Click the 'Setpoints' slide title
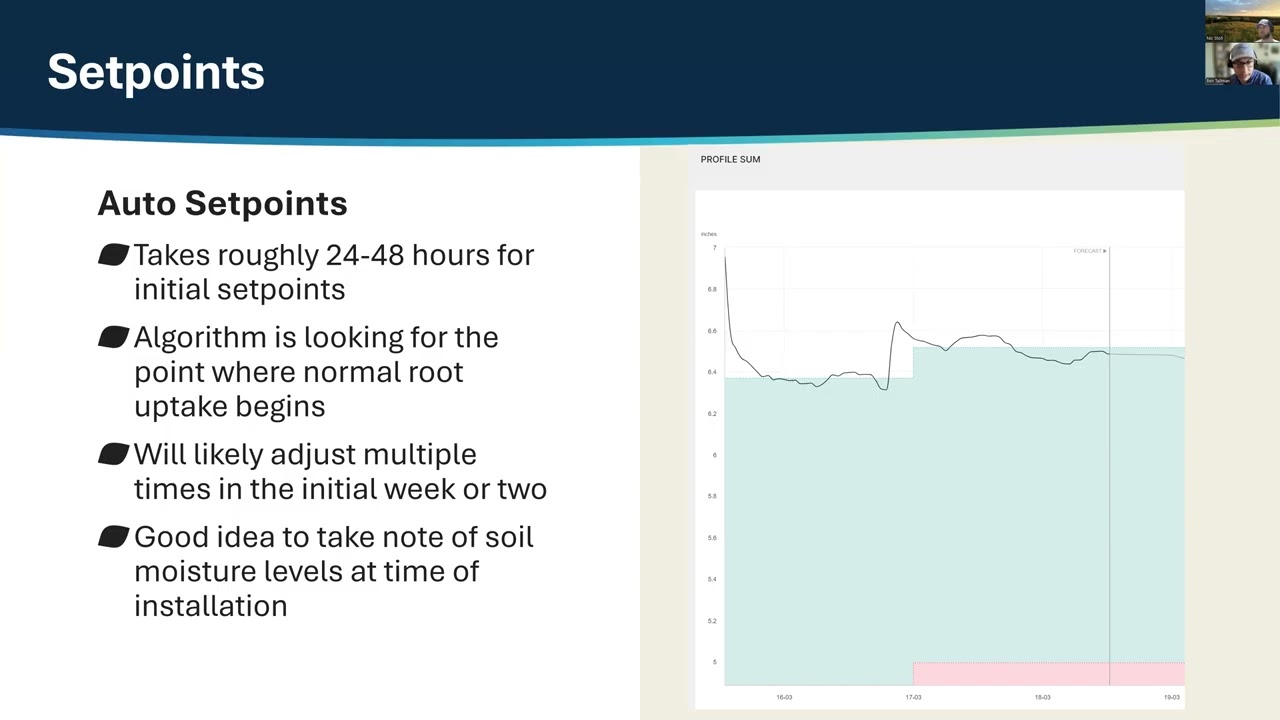The height and width of the screenshot is (720, 1280). [156, 72]
